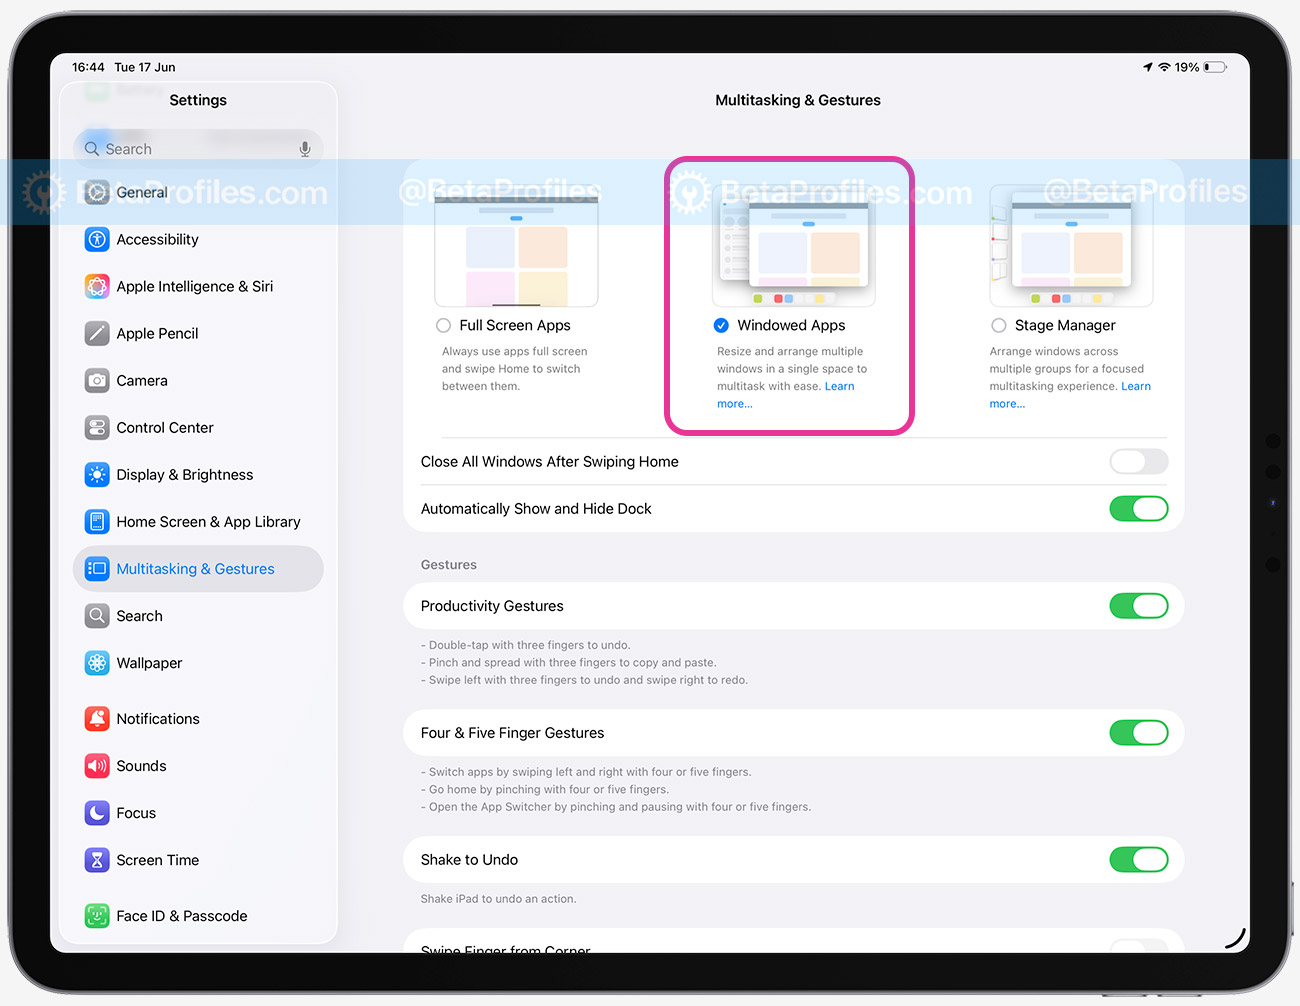Select the Notifications settings row
The width and height of the screenshot is (1300, 1006).
pyautogui.click(x=198, y=718)
